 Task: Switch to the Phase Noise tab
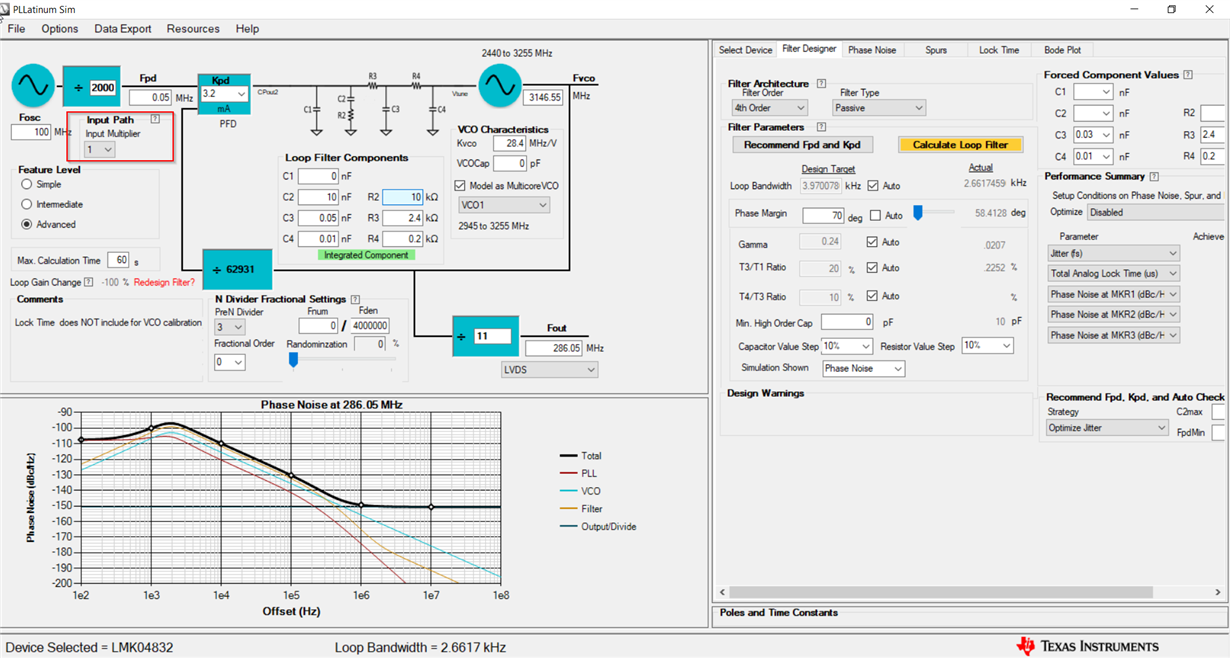tap(872, 50)
